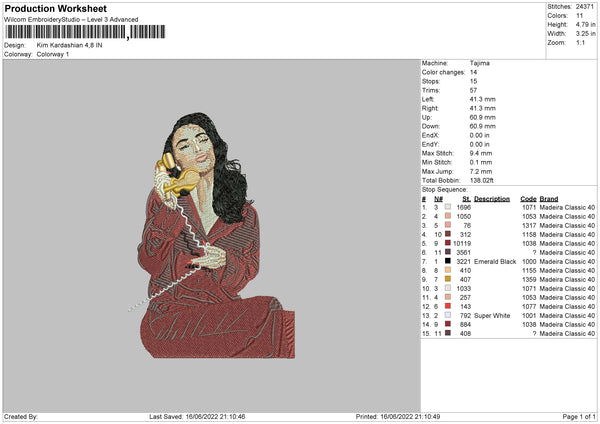
Task: Click the black swatch beside Emerald Black
Action: click(x=448, y=261)
